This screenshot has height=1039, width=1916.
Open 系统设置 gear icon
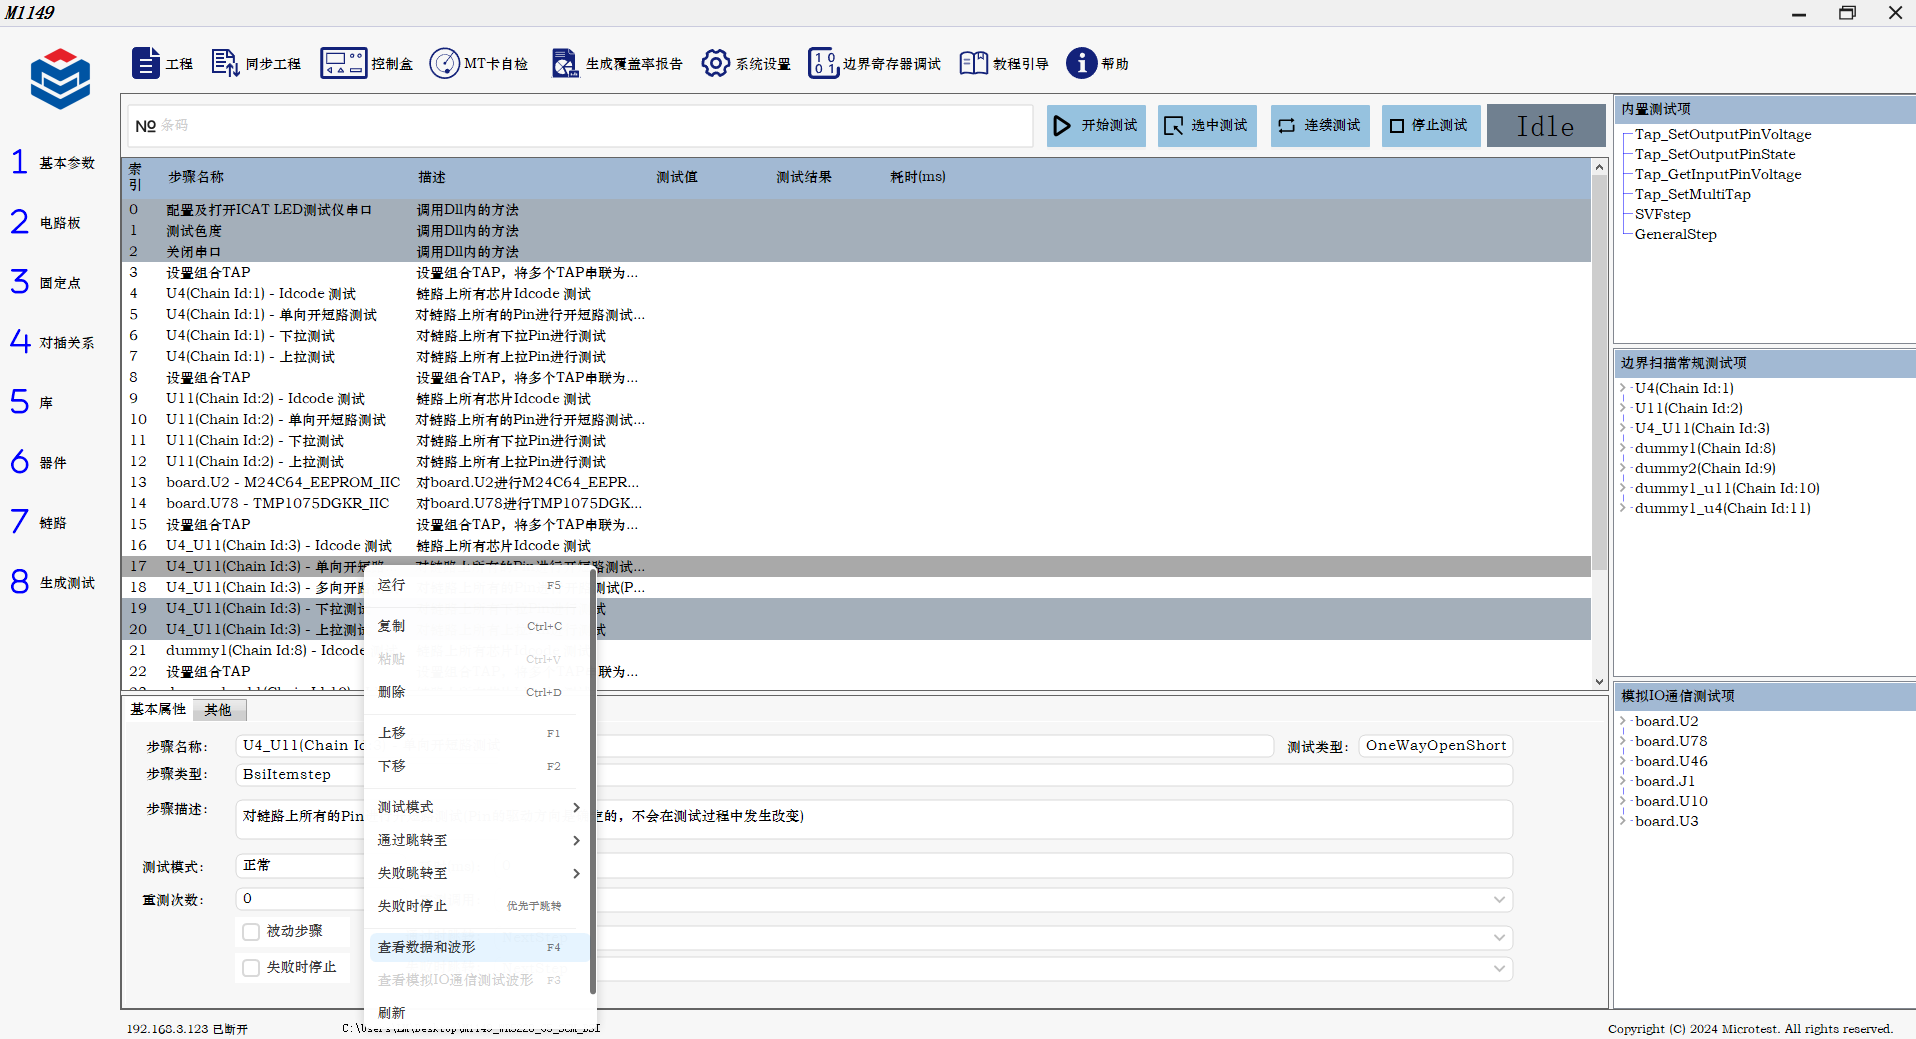click(x=715, y=63)
